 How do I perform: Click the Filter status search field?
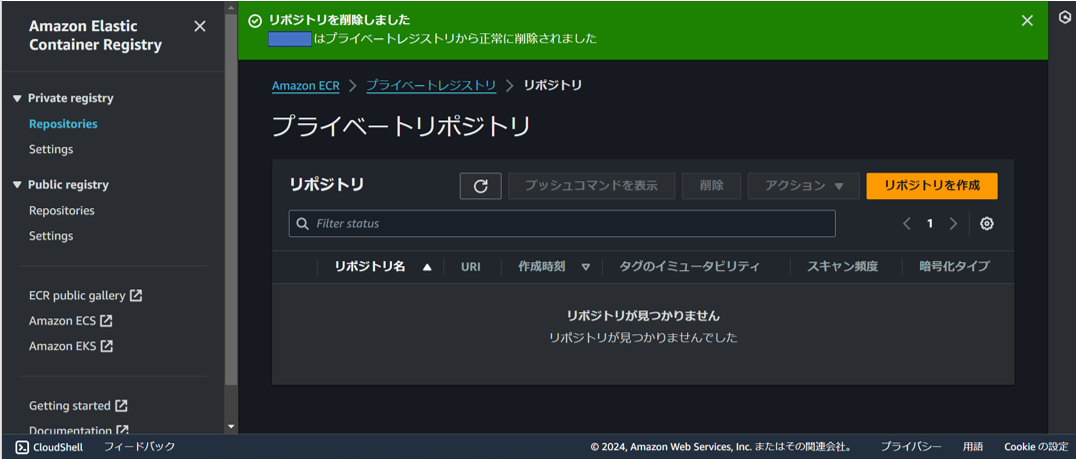[562, 224]
